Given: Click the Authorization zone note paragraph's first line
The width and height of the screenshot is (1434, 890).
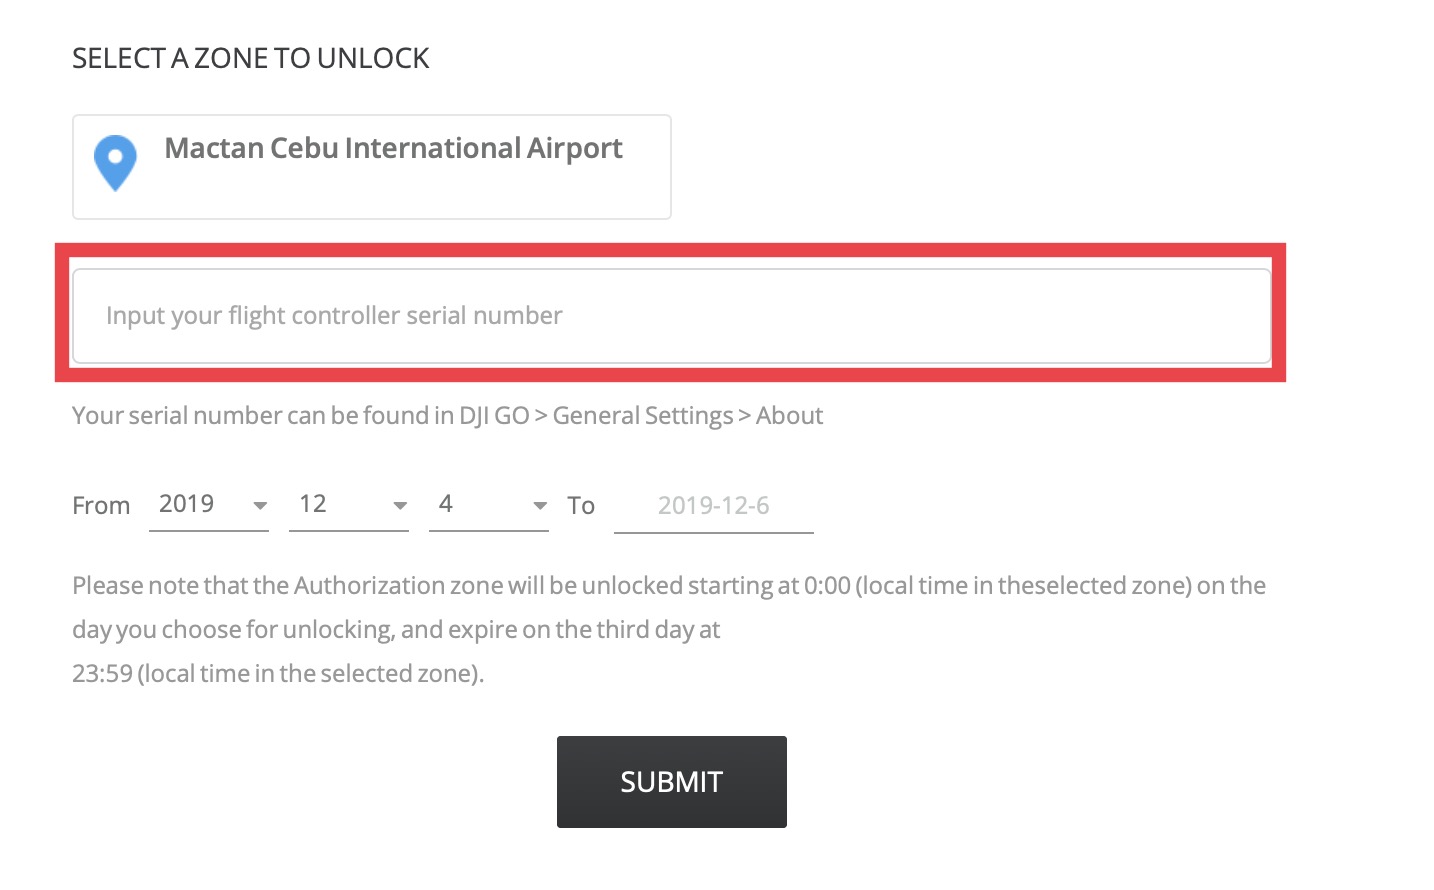Looking at the screenshot, I should click(668, 586).
